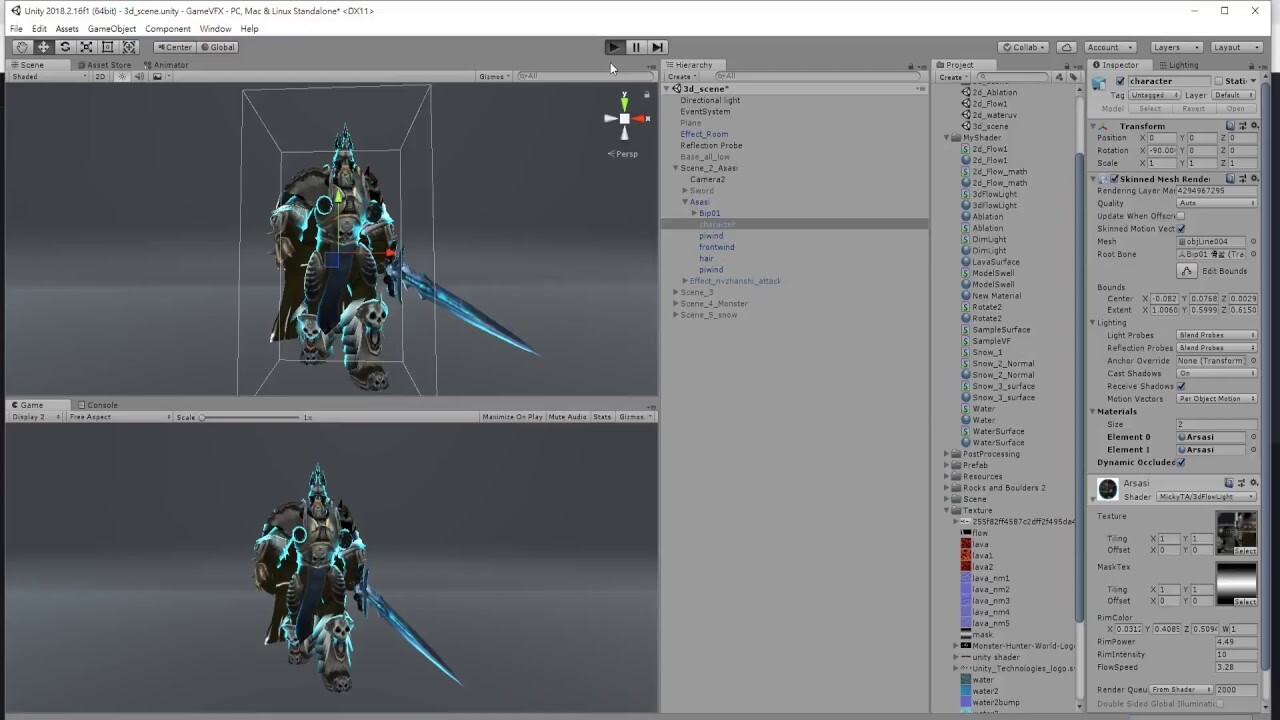
Task: Select the Rotate tool in the toolbar
Action: (65, 47)
